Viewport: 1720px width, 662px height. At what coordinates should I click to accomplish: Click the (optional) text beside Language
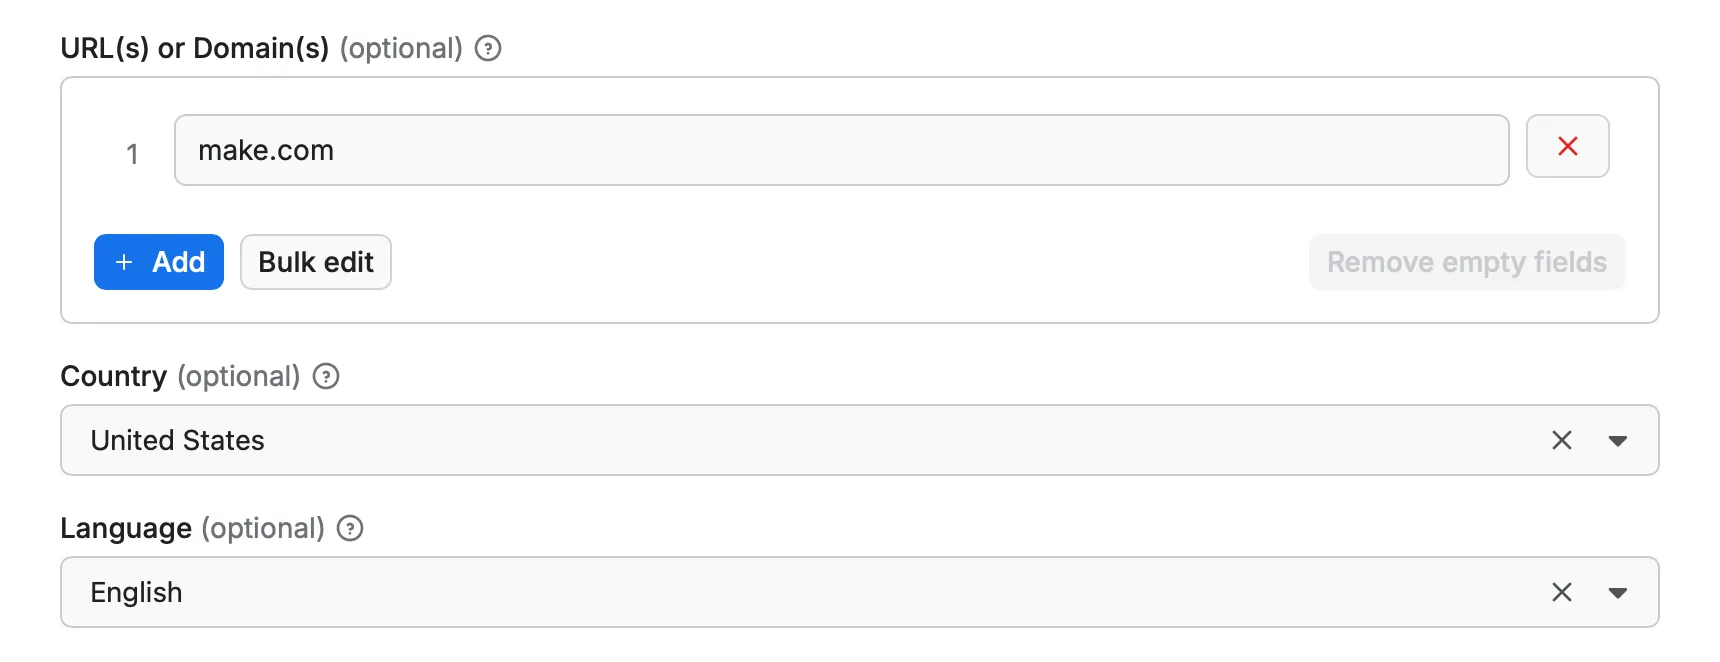(263, 528)
